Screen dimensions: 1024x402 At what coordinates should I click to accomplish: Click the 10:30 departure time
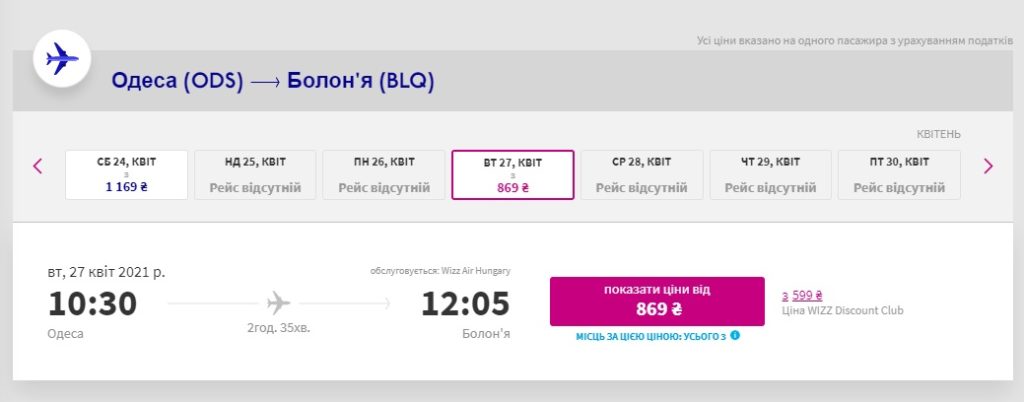(x=92, y=303)
